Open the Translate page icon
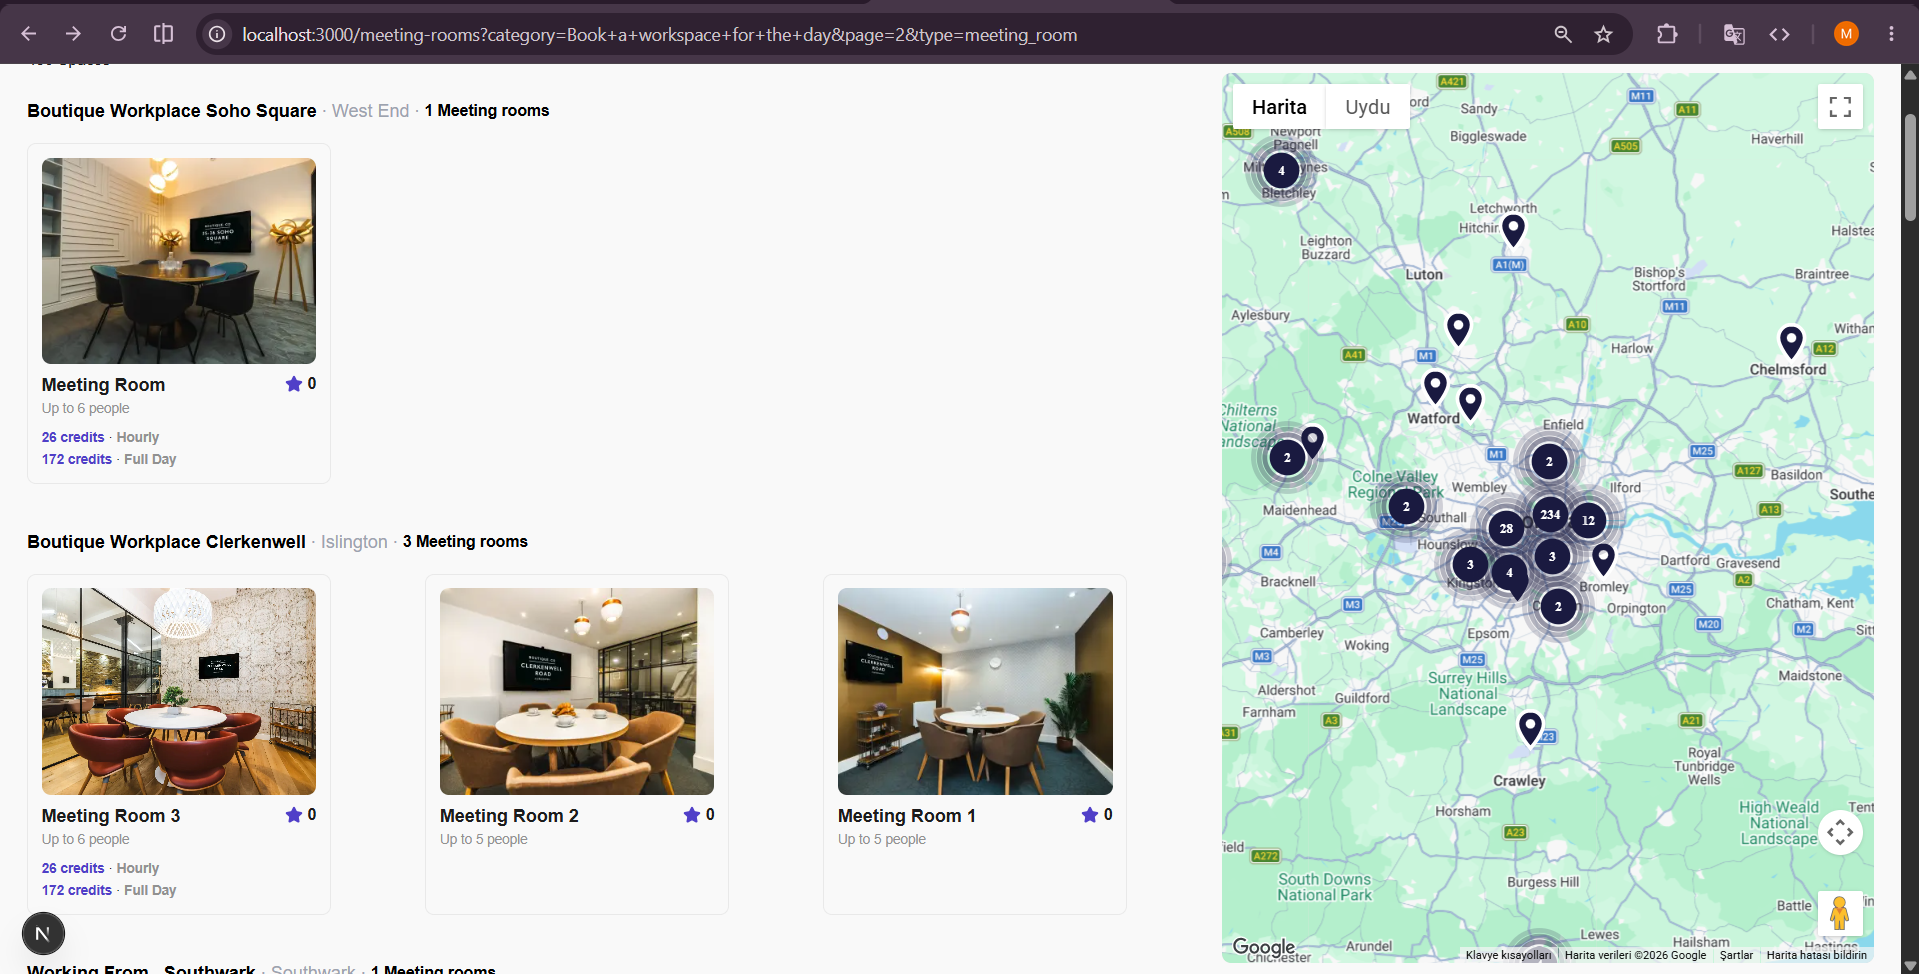Viewport: 1919px width, 974px height. 1734,34
